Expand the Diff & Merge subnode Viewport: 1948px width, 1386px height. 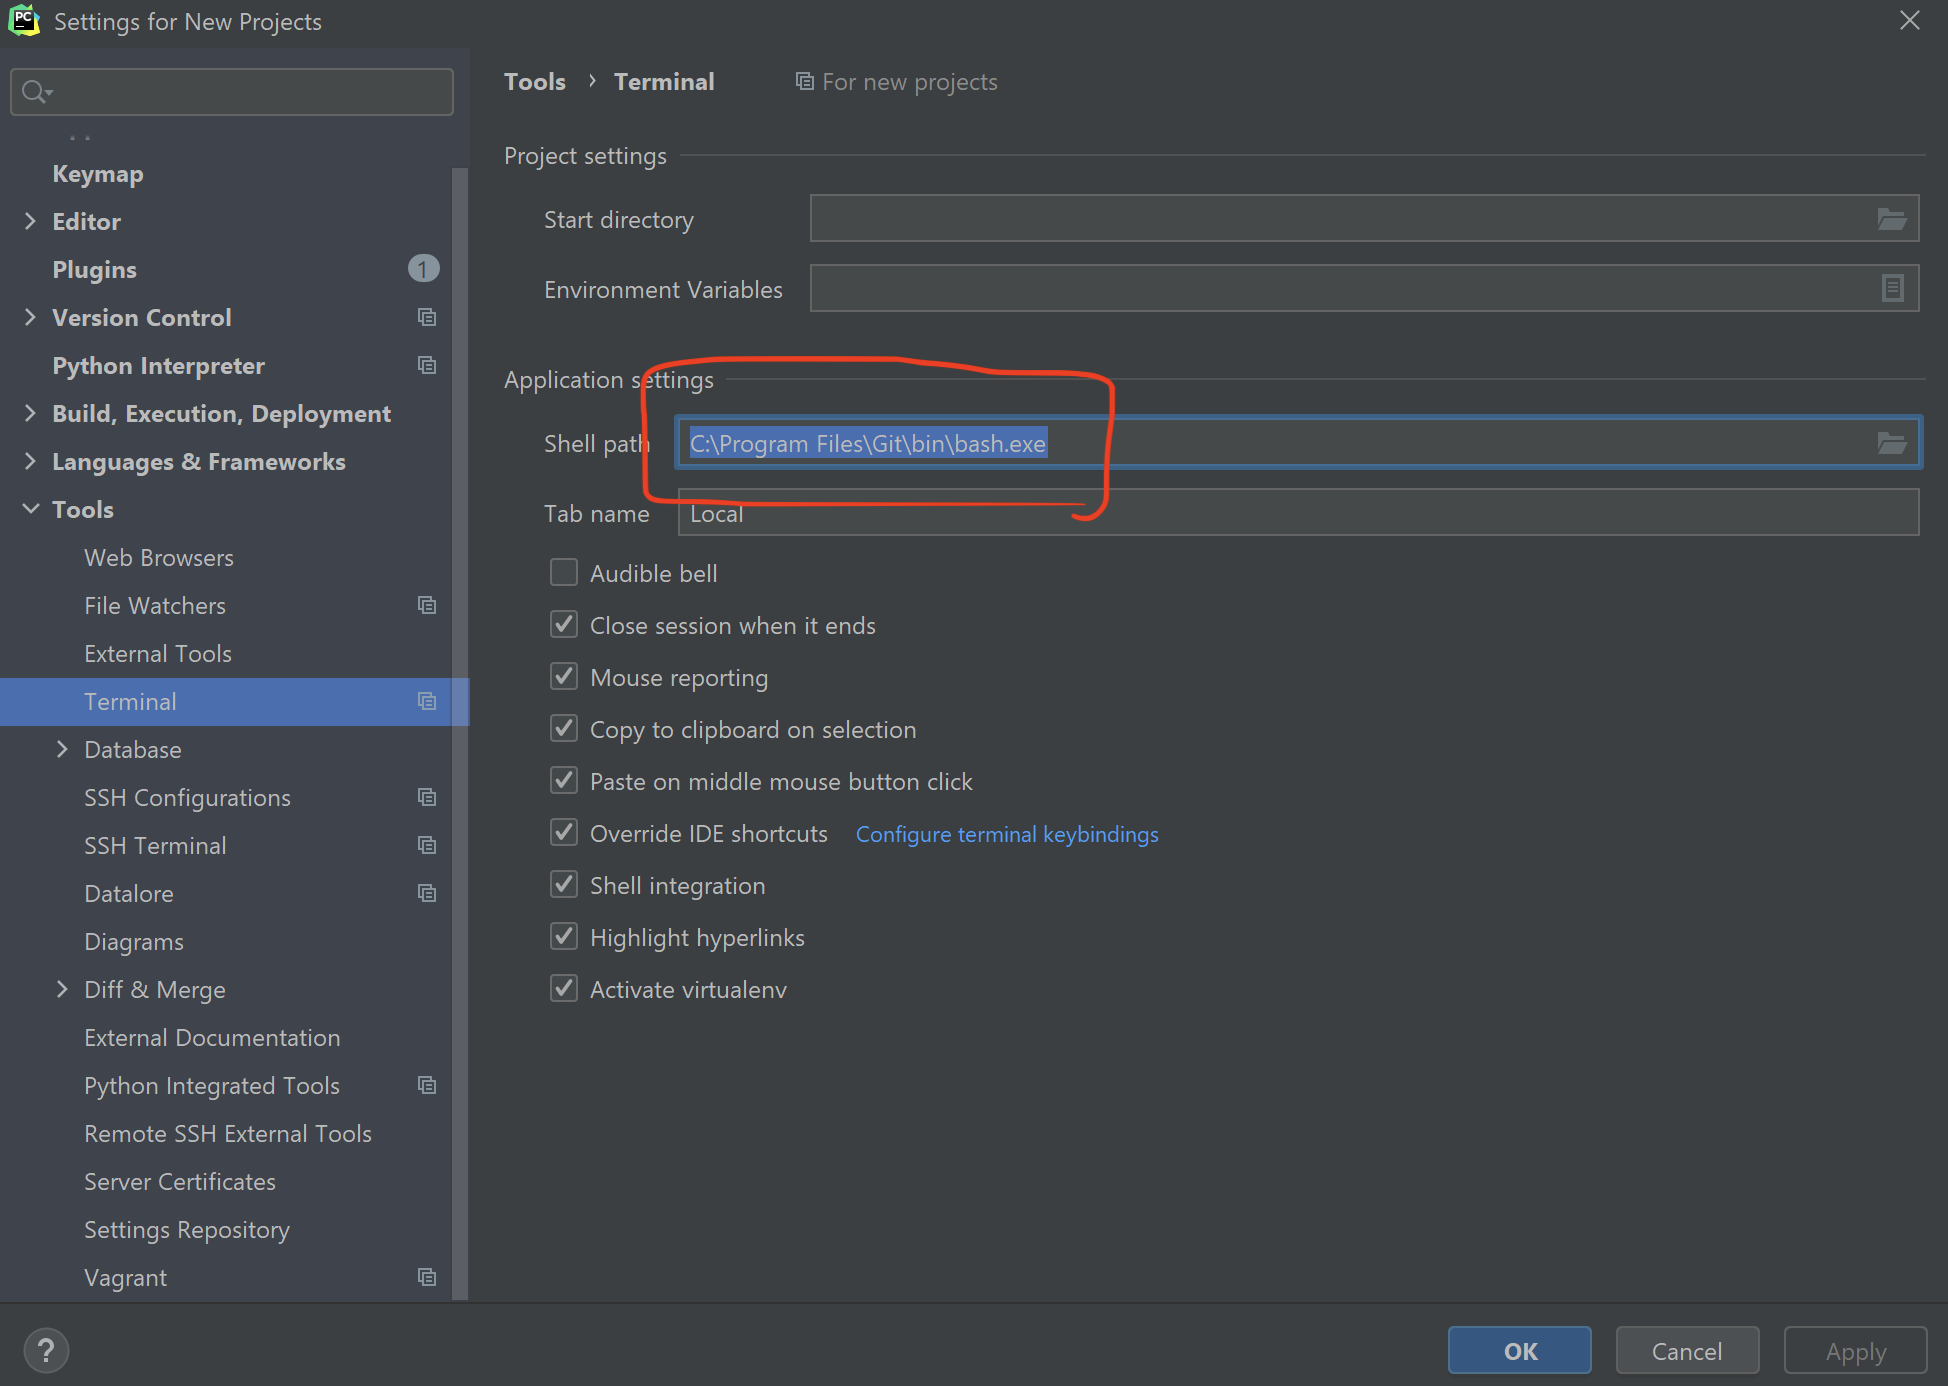click(62, 989)
